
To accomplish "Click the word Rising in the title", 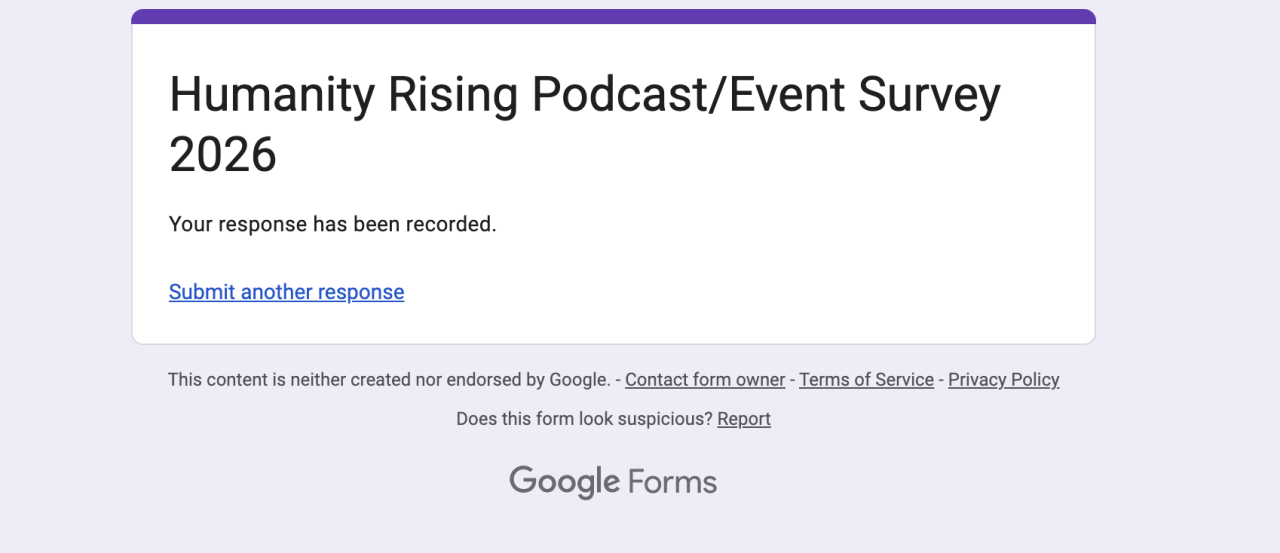I will coord(453,95).
